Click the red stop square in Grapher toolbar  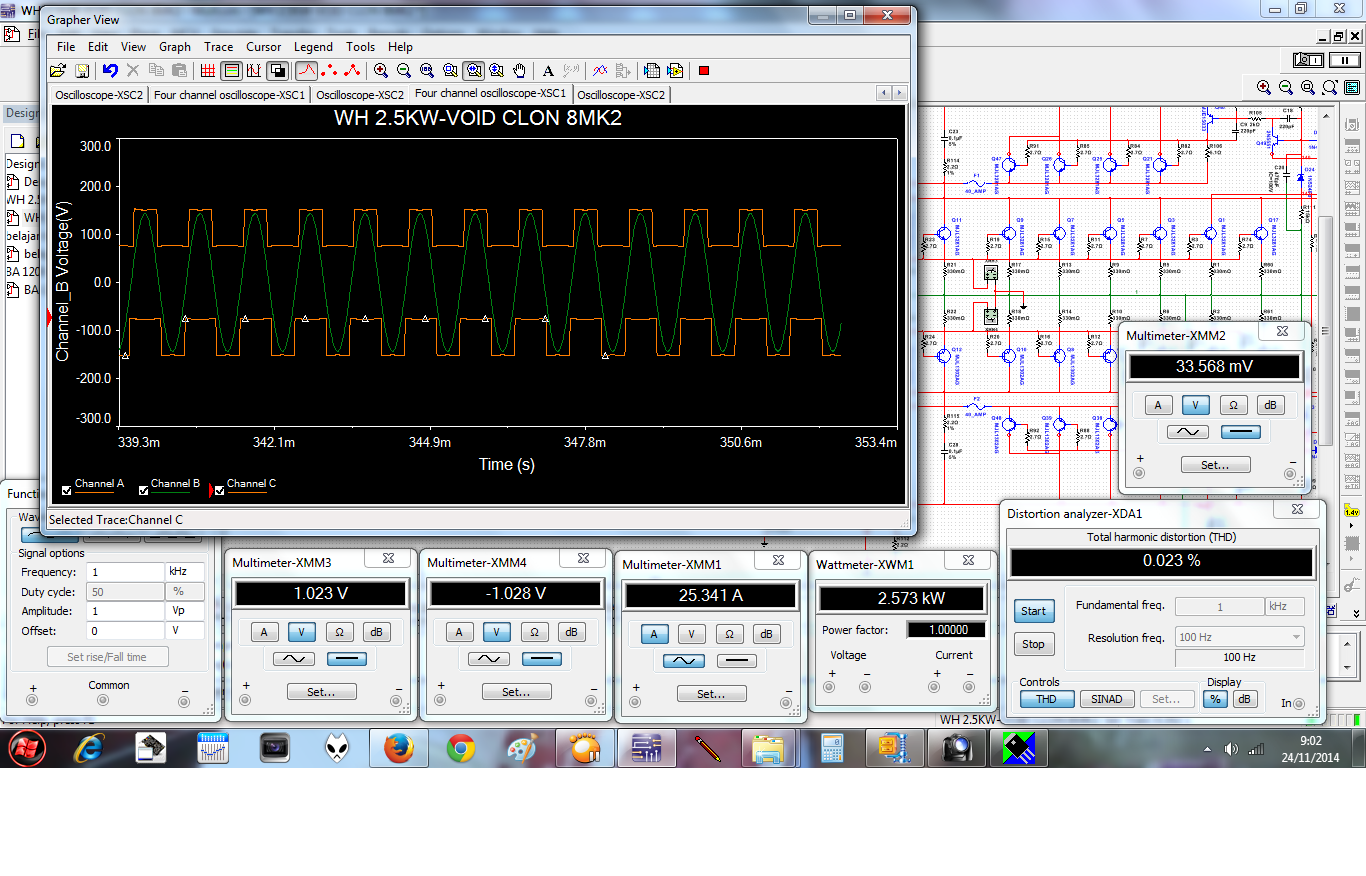704,70
